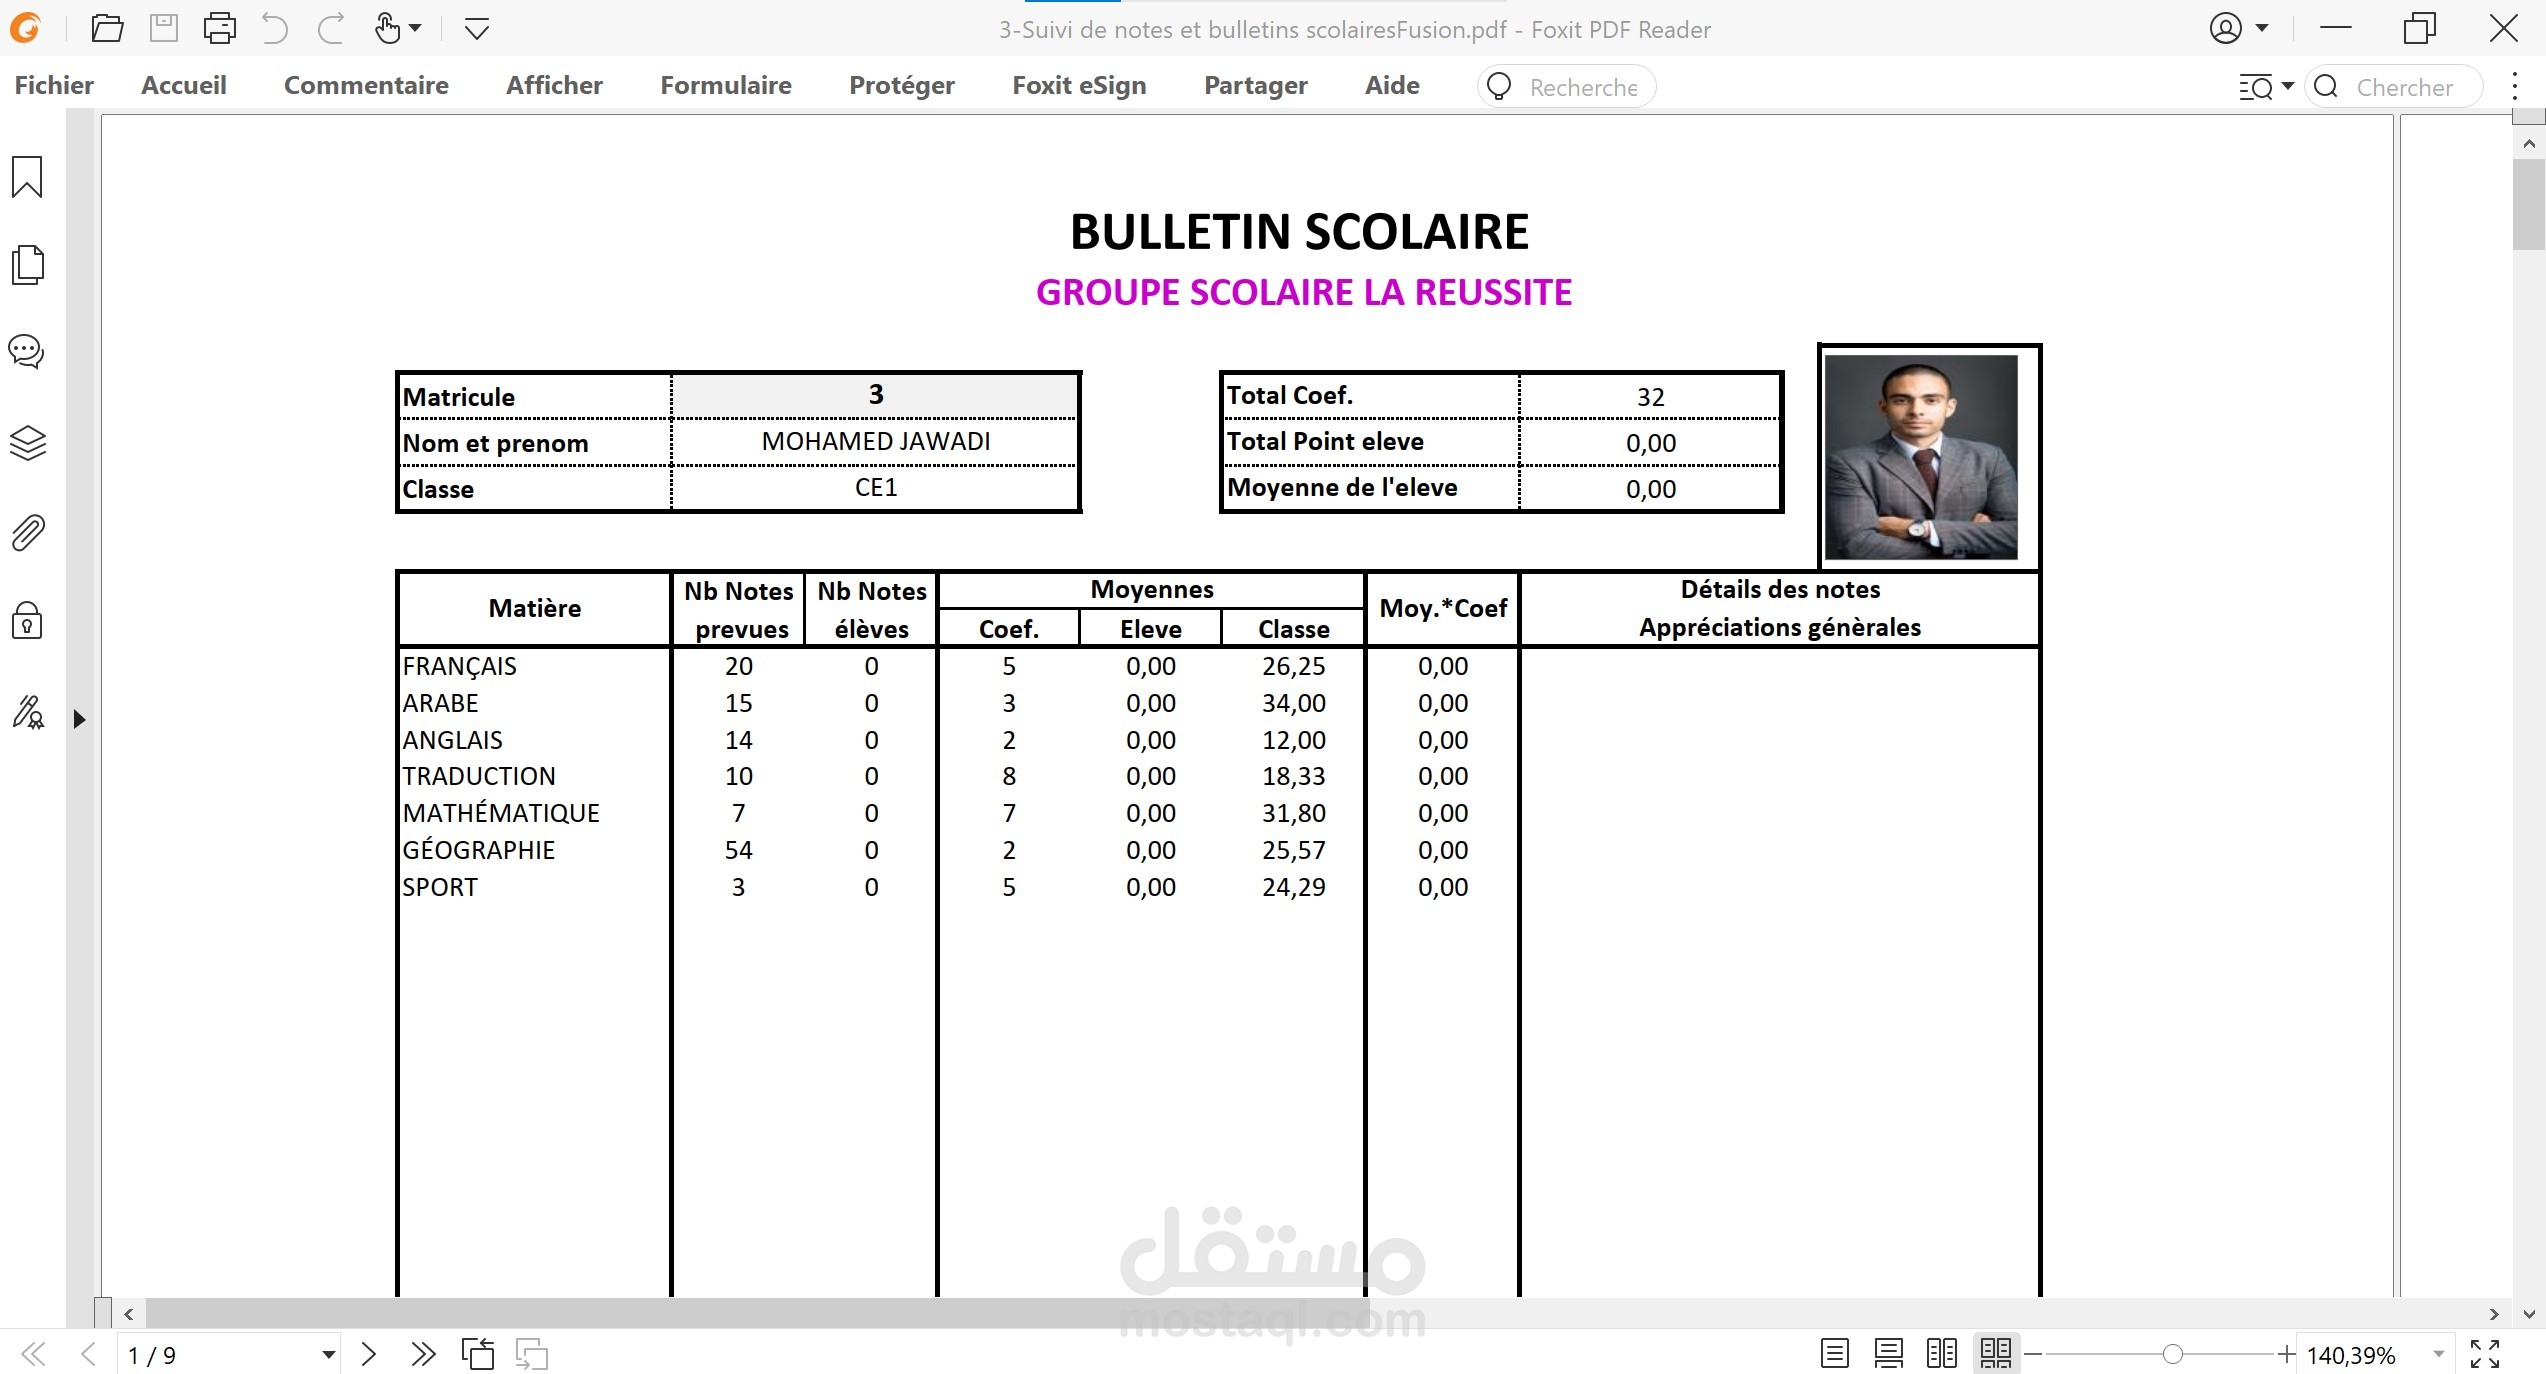Screen dimensions: 2546x1374
Task: Open the Security lock panel
Action: tap(27, 621)
